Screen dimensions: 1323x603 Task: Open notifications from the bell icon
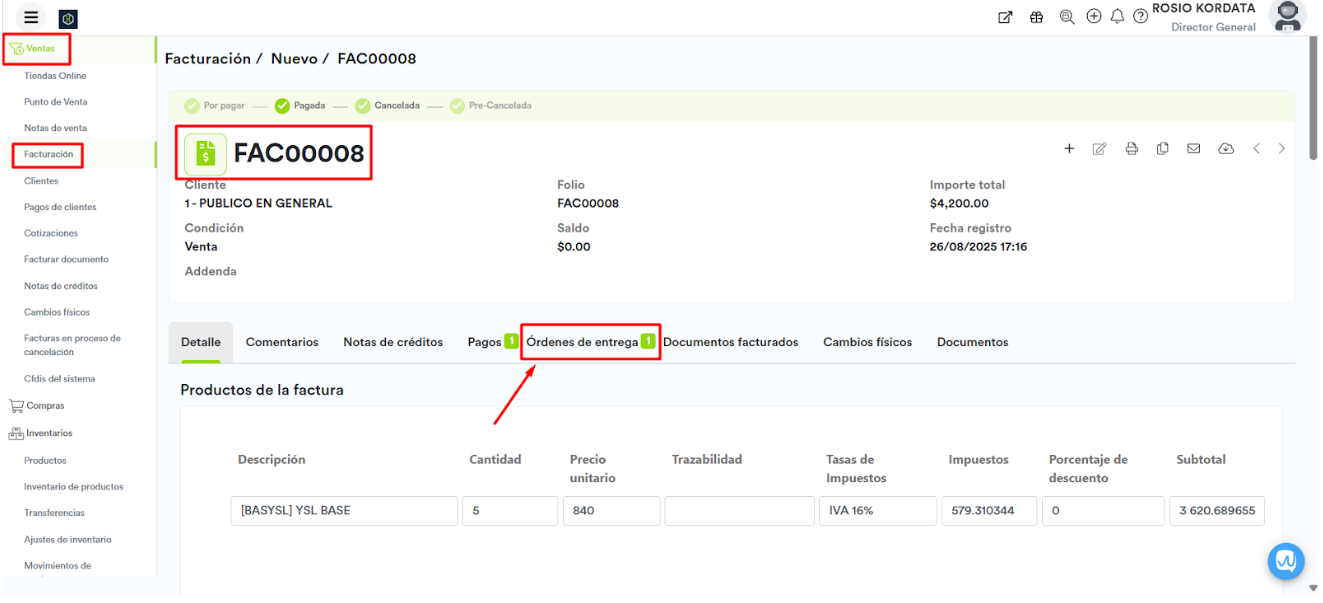coord(1117,17)
